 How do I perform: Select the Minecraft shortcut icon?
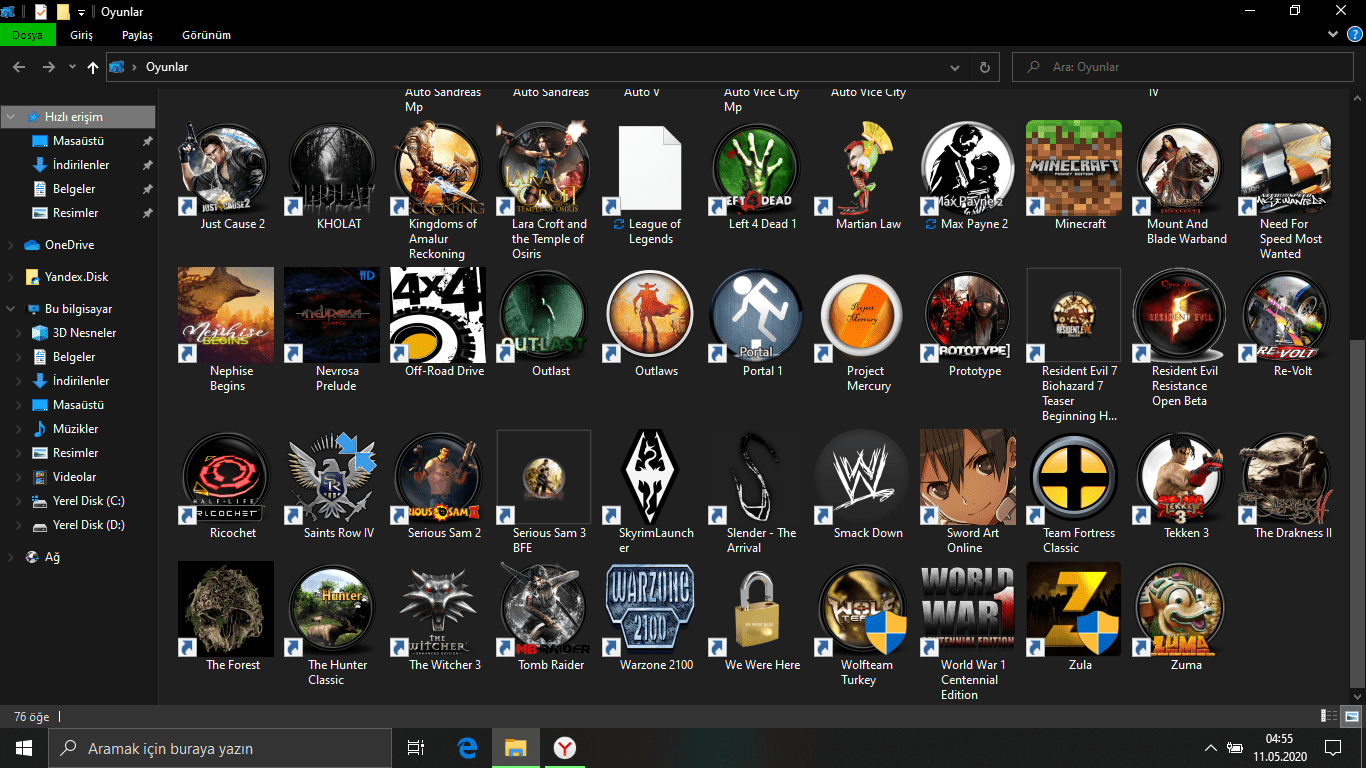point(1074,169)
